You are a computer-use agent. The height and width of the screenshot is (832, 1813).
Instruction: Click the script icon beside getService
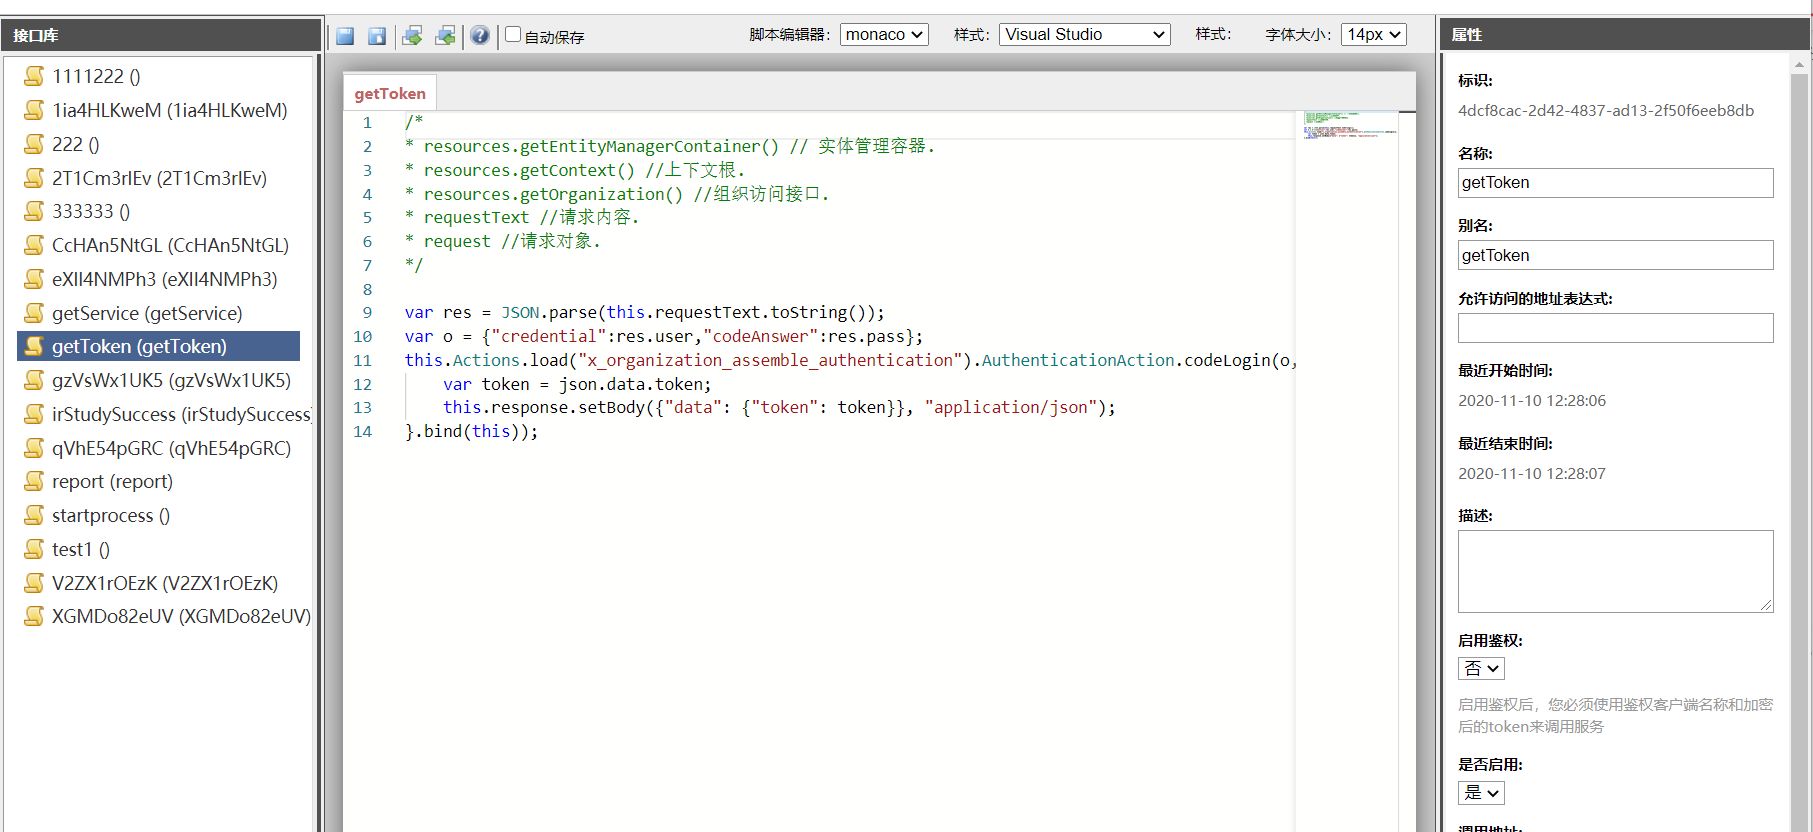pyautogui.click(x=34, y=313)
